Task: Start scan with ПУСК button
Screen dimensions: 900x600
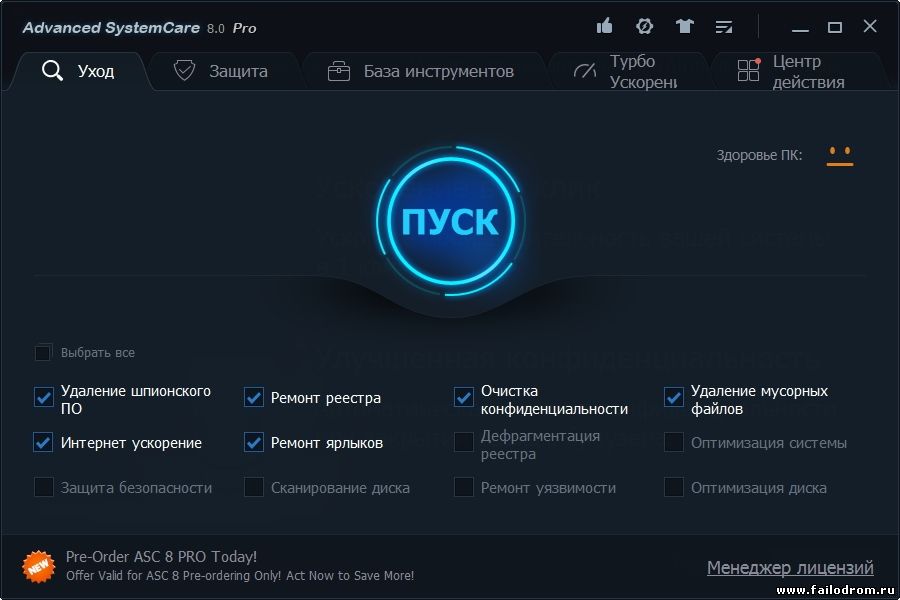Action: [451, 221]
